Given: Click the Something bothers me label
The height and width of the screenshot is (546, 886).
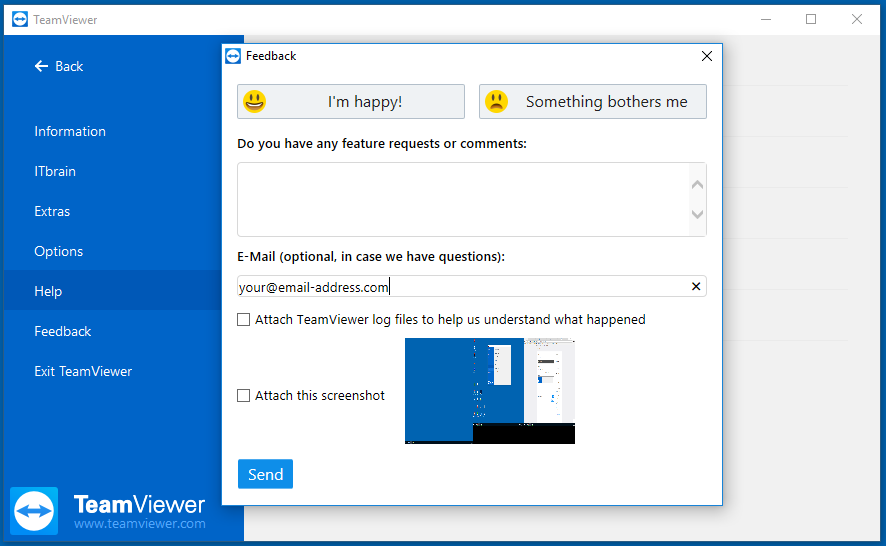Looking at the screenshot, I should tap(607, 102).
